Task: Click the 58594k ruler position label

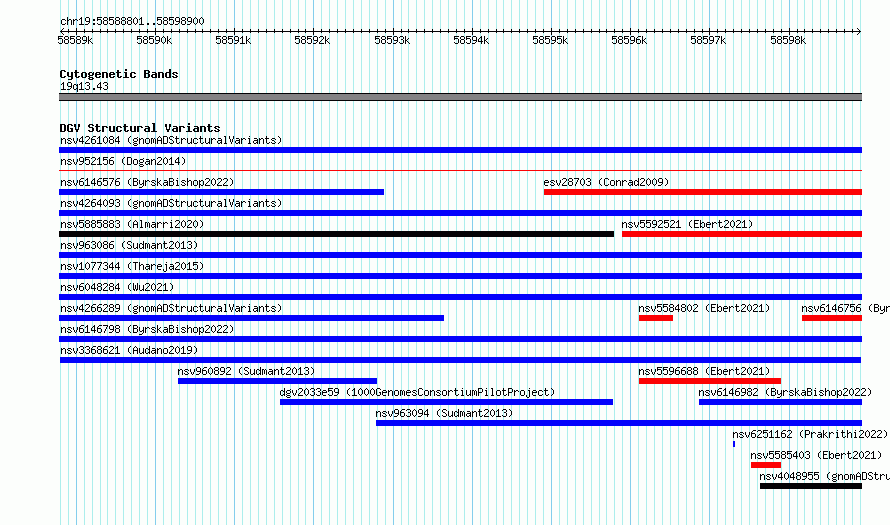Action: 471,40
